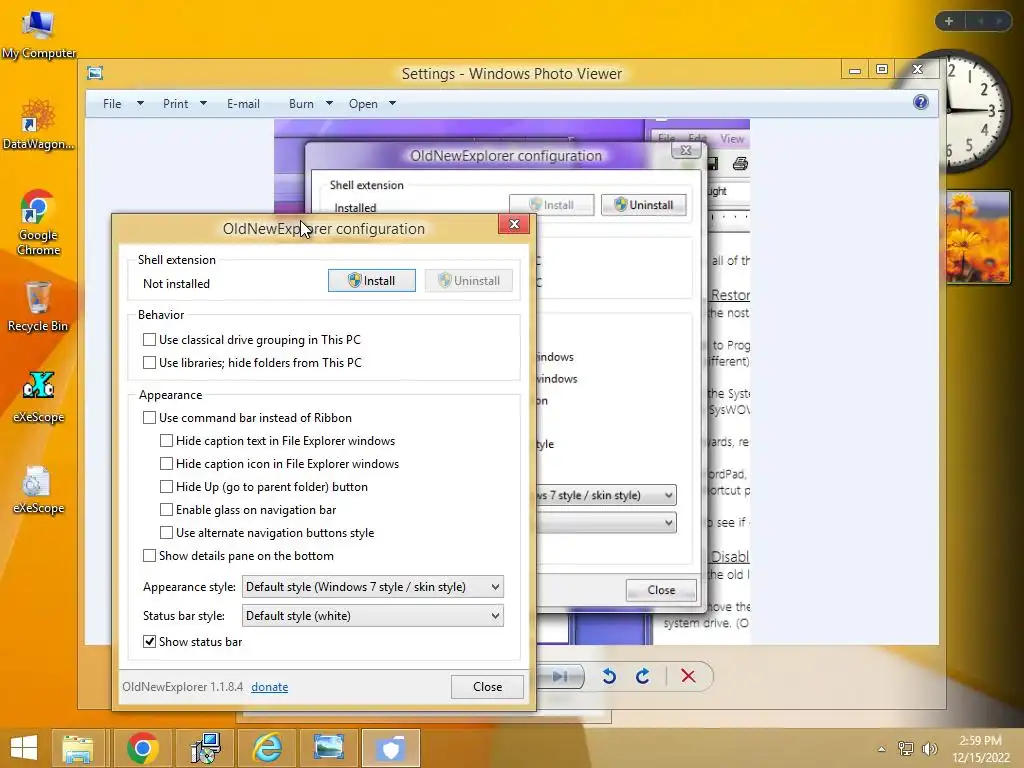Click E-mail in Photo Viewer toolbar
1024x768 pixels.
(243, 103)
